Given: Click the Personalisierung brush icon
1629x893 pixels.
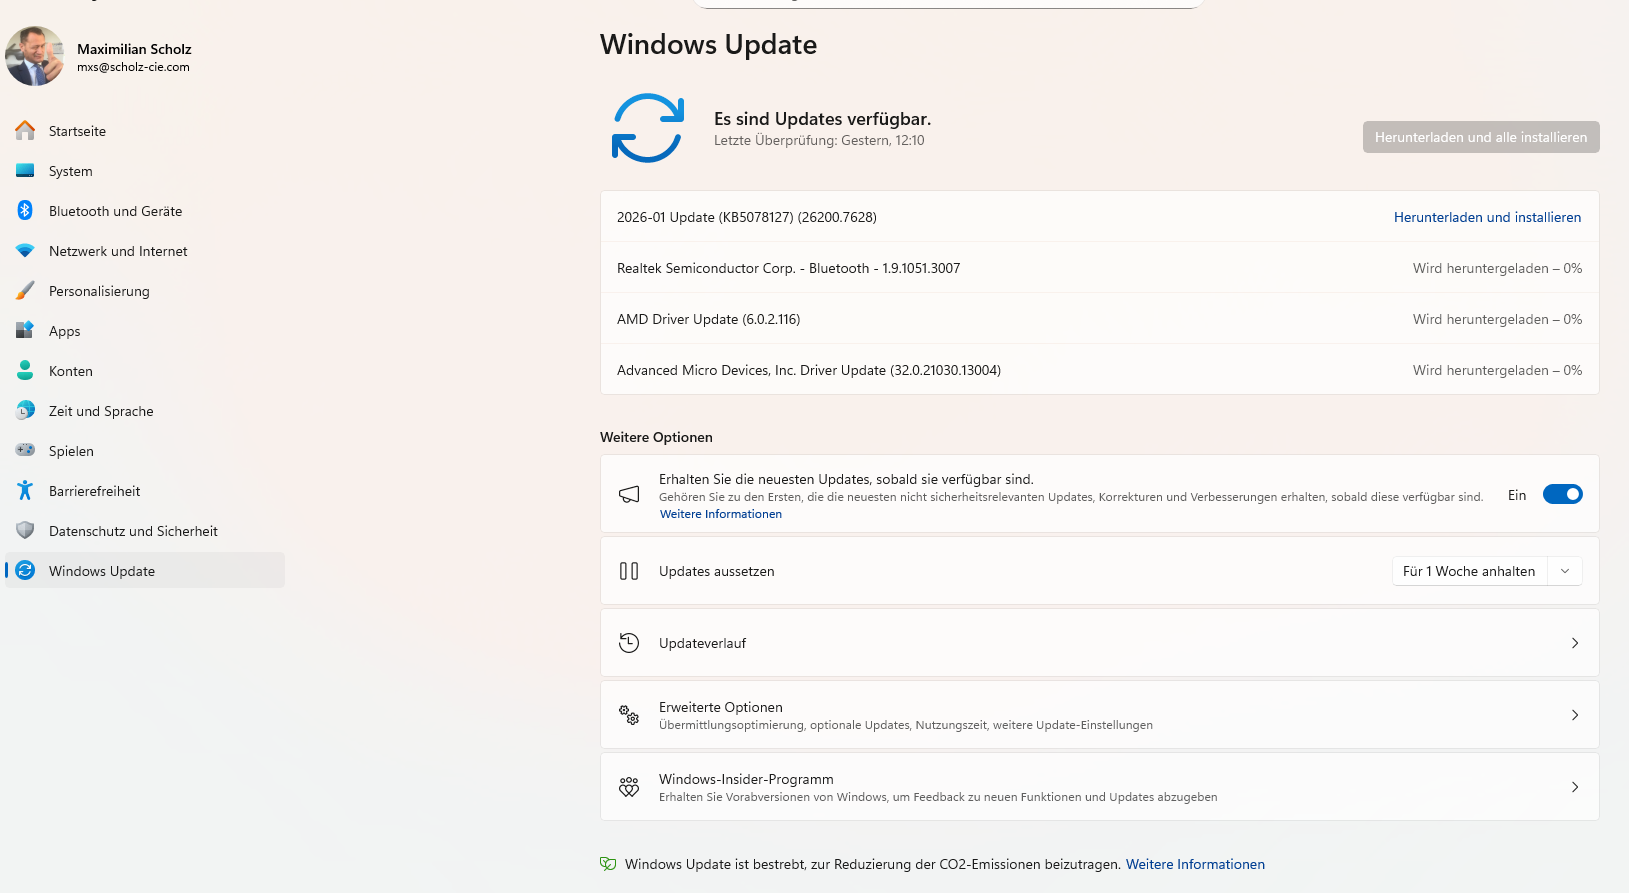Looking at the screenshot, I should (x=25, y=291).
